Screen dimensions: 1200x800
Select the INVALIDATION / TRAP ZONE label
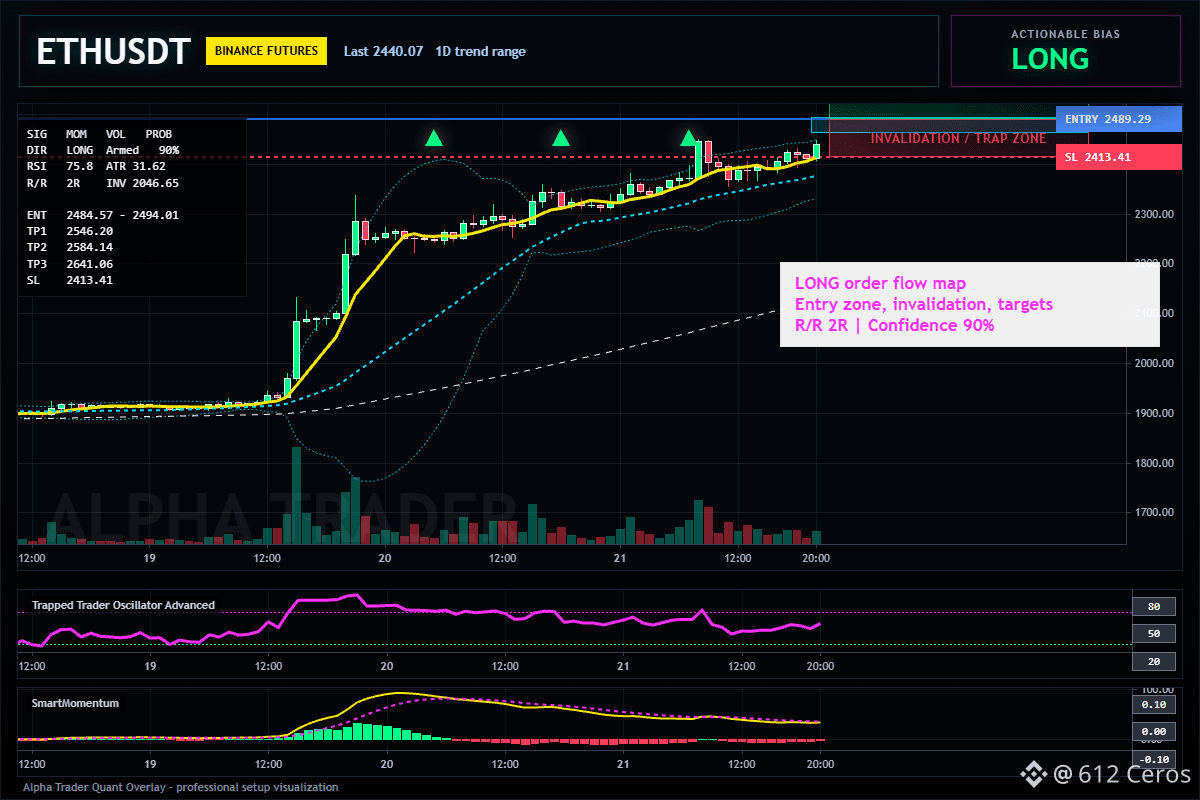tap(958, 138)
